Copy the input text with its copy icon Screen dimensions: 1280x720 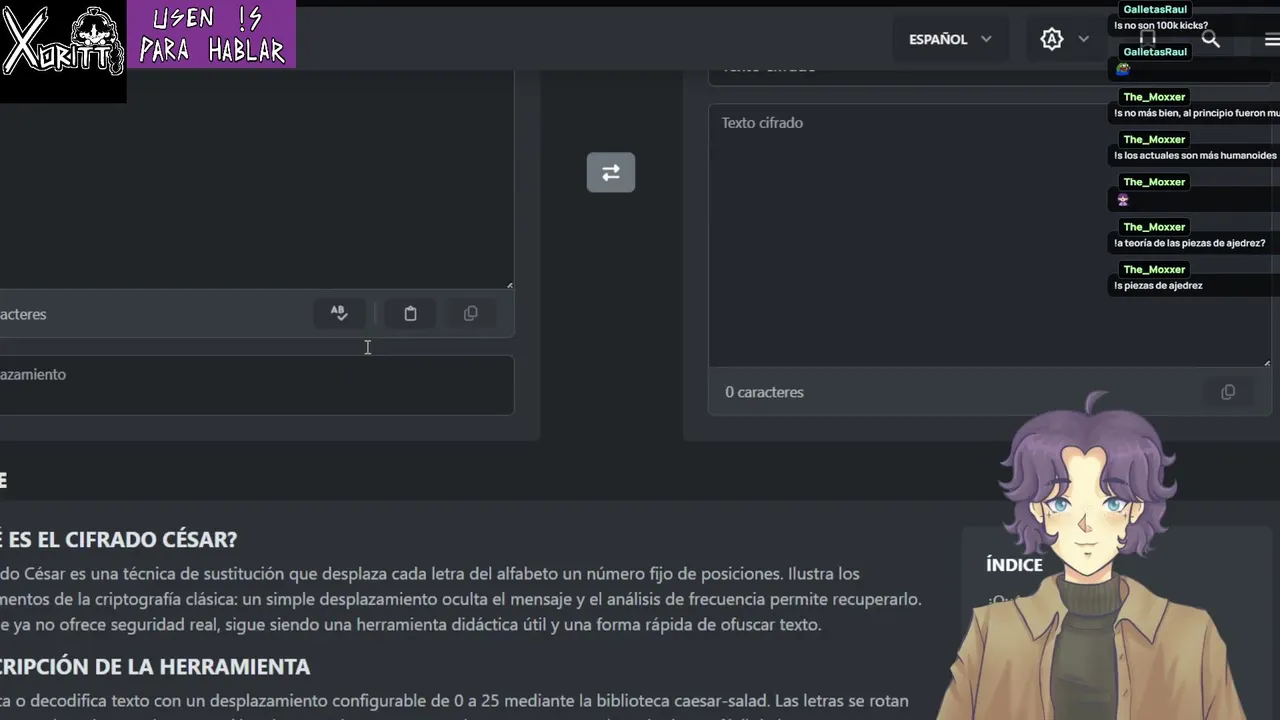coord(471,313)
